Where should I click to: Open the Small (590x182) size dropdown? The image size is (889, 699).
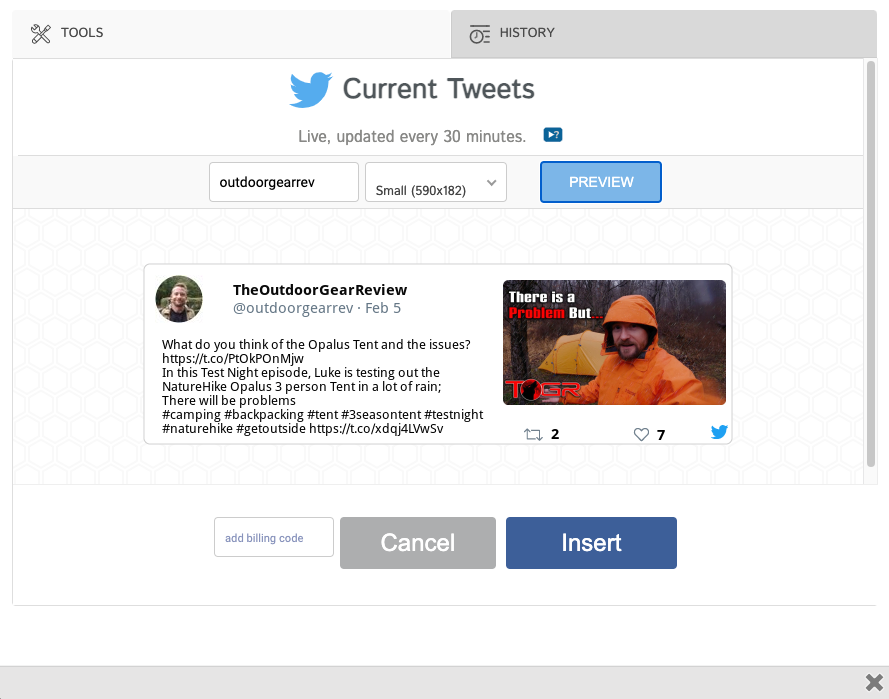click(x=435, y=182)
